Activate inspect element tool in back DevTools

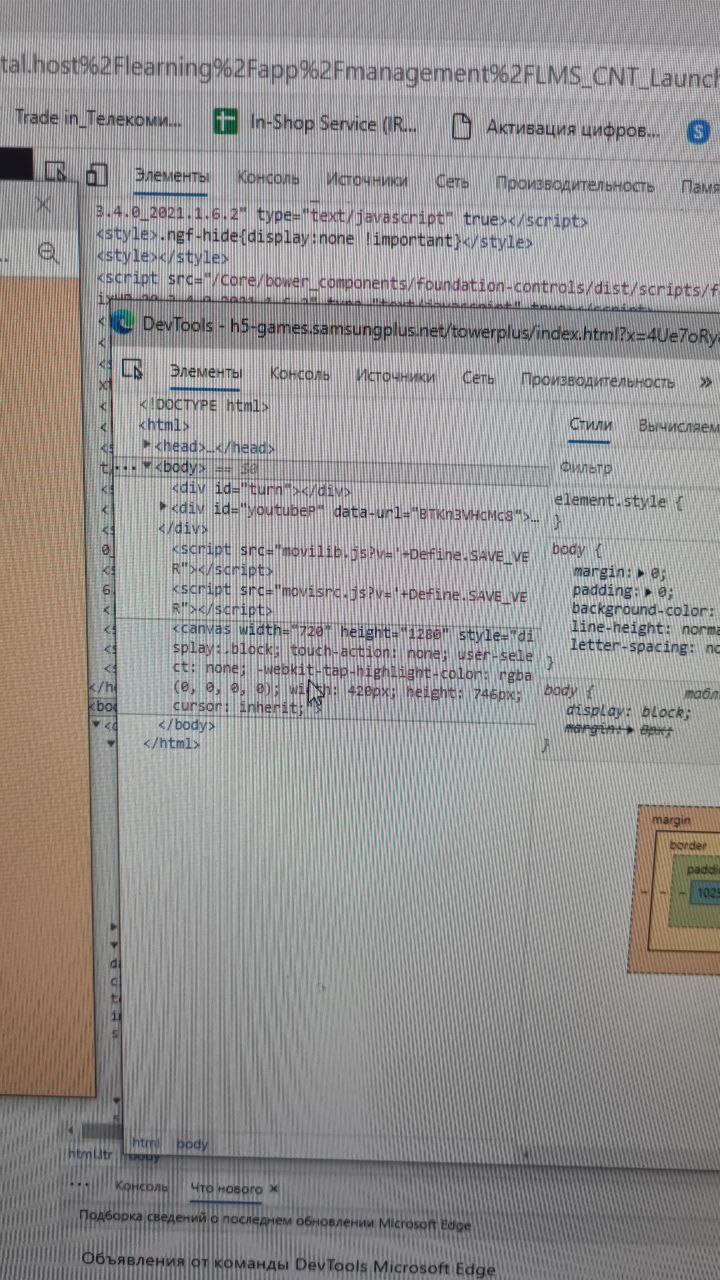(x=58, y=174)
